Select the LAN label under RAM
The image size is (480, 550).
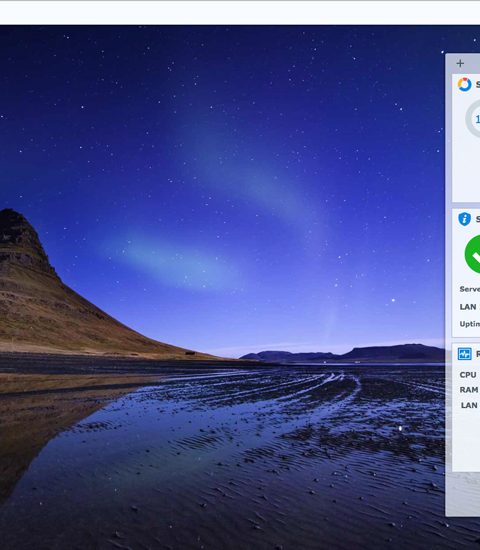(469, 405)
